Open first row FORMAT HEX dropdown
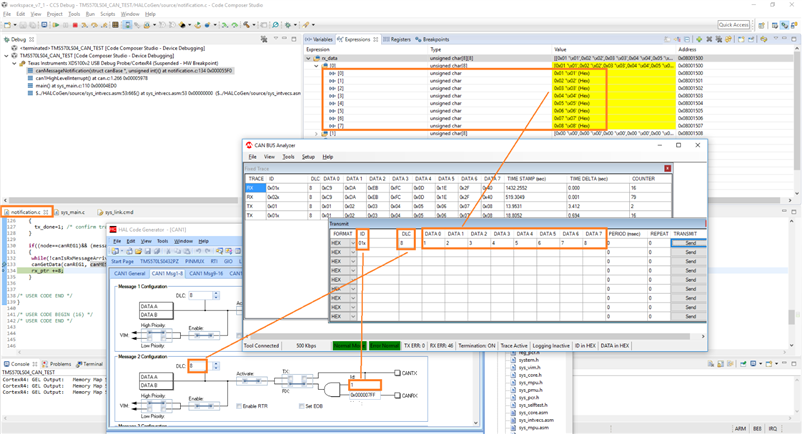The height and width of the screenshot is (434, 802). click(353, 243)
